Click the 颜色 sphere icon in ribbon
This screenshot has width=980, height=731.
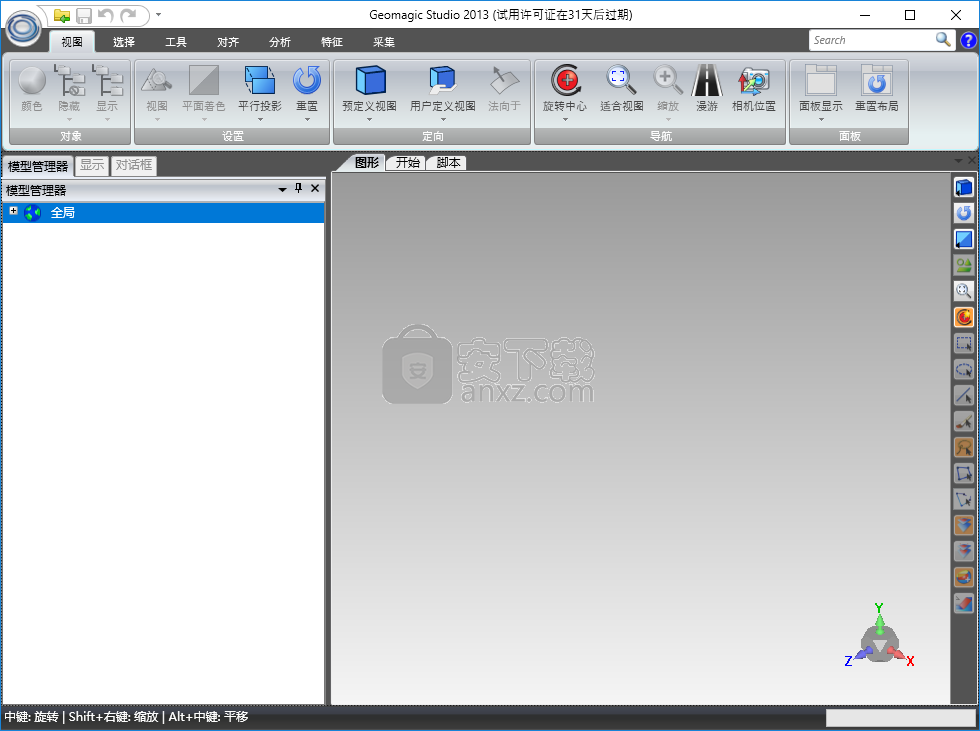point(32,81)
